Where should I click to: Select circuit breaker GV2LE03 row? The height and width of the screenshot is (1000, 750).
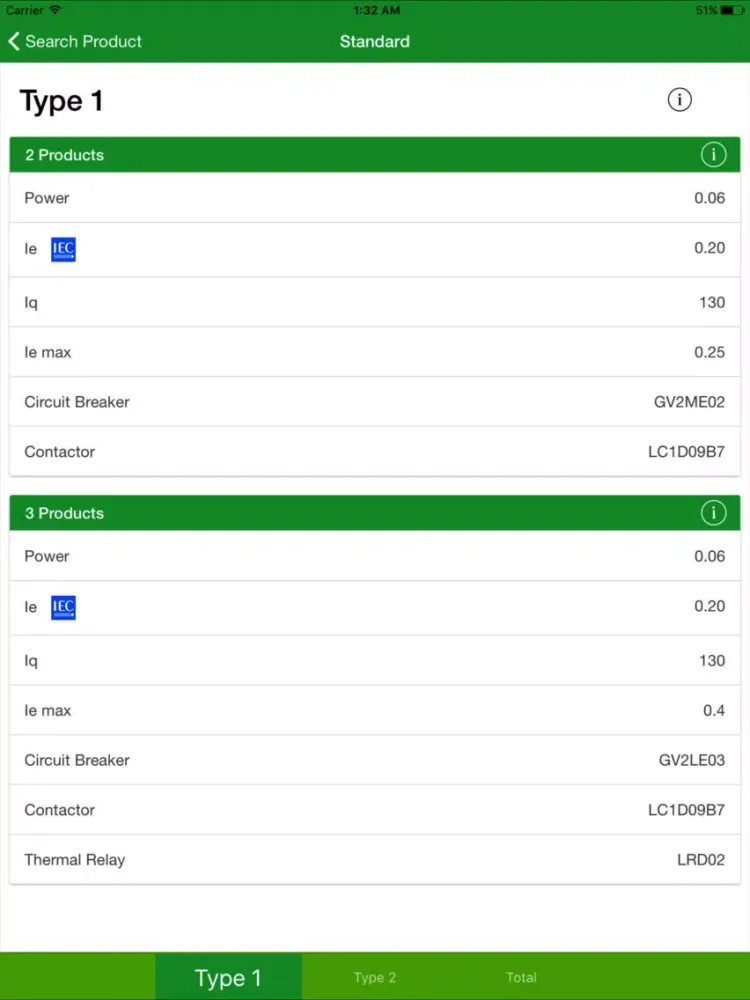375,760
